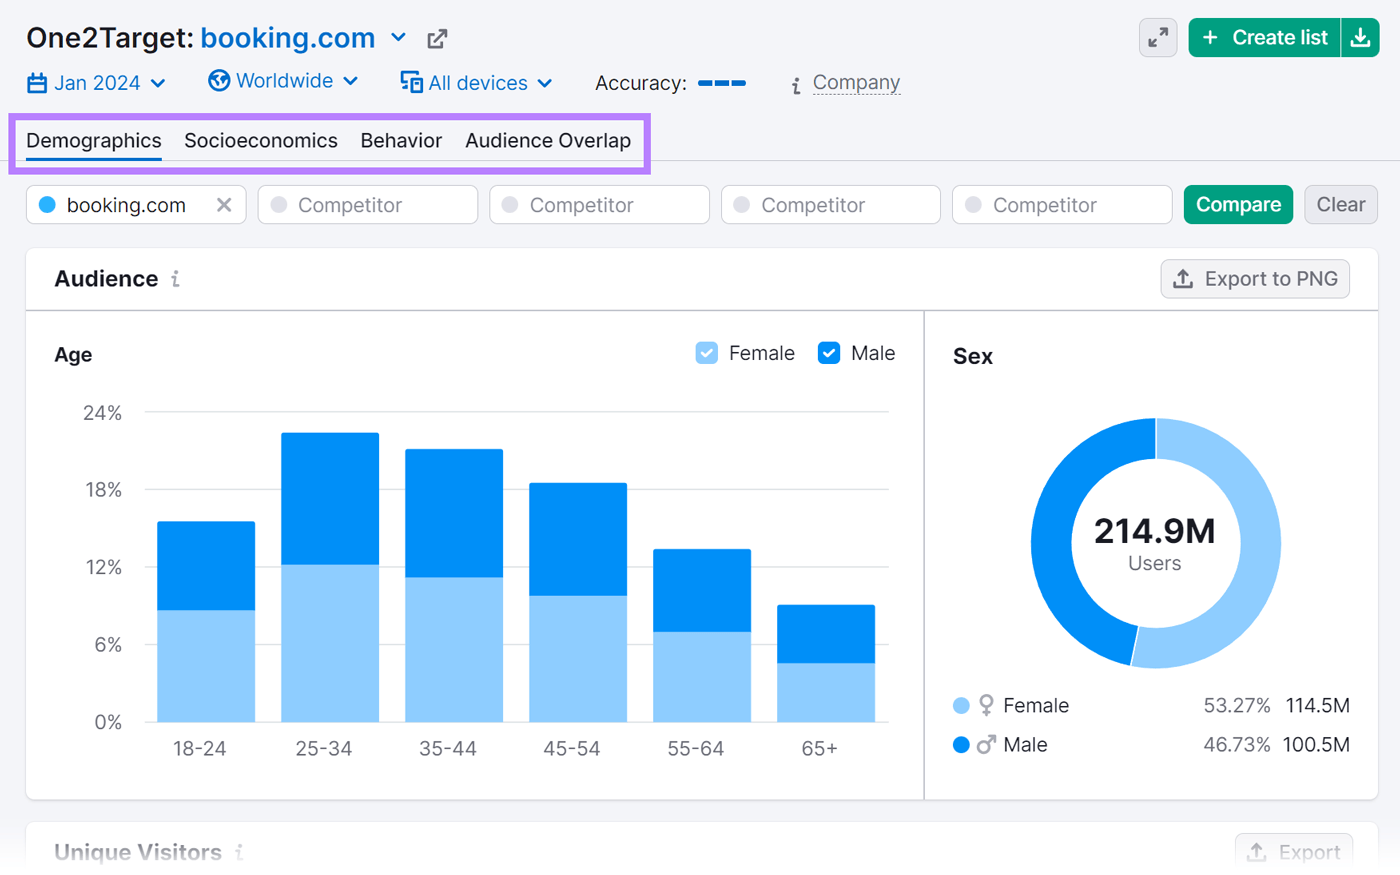Click the green Compare button
This screenshot has width=1400, height=875.
(1238, 205)
